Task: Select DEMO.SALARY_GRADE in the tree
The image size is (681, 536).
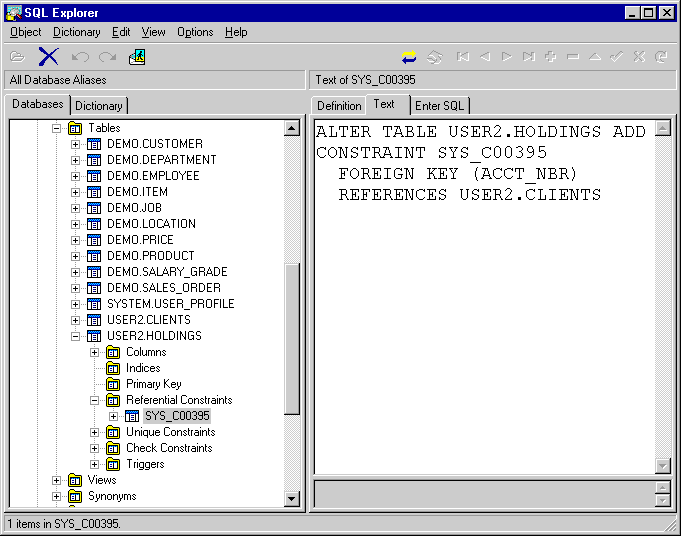Action: click(167, 272)
